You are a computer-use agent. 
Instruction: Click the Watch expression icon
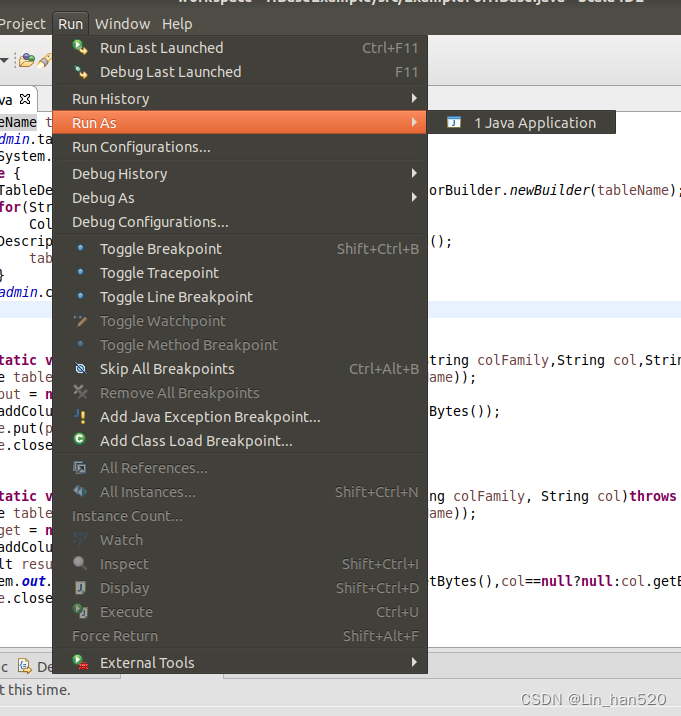80,539
